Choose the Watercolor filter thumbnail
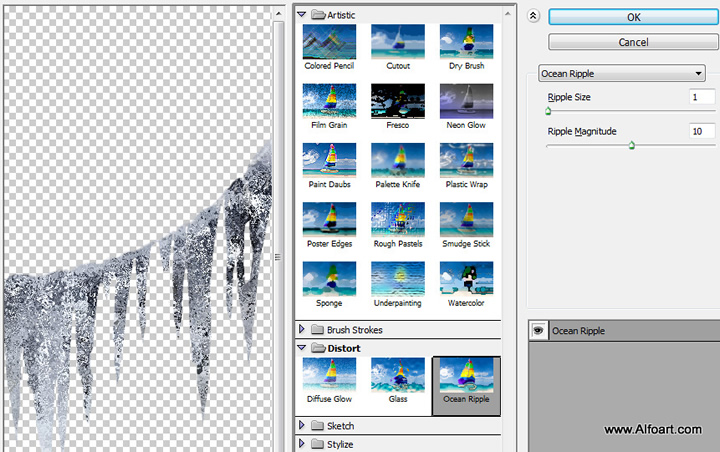 pos(466,279)
